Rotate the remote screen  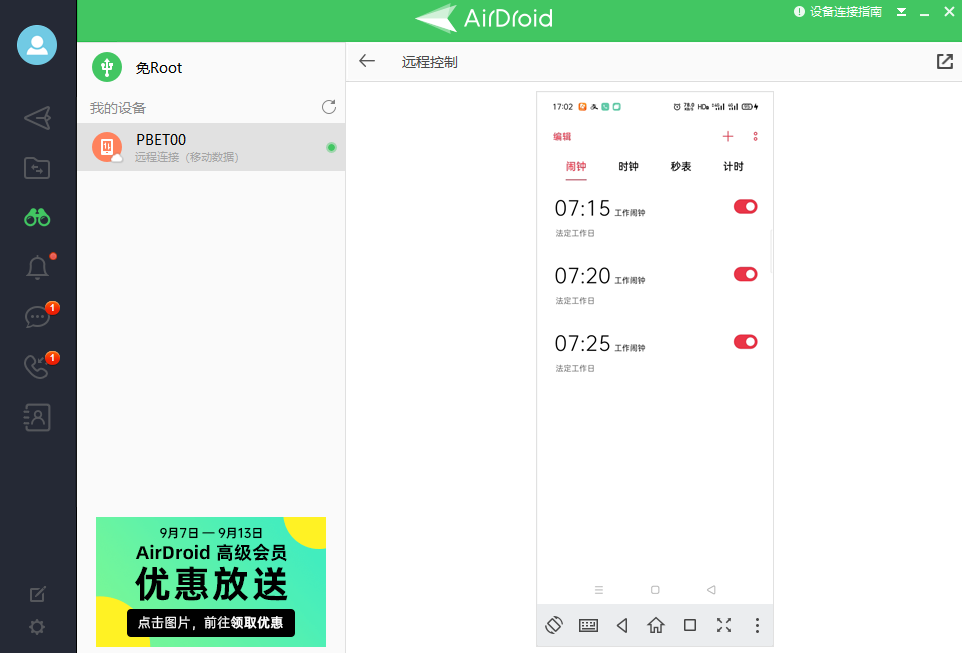click(x=554, y=625)
